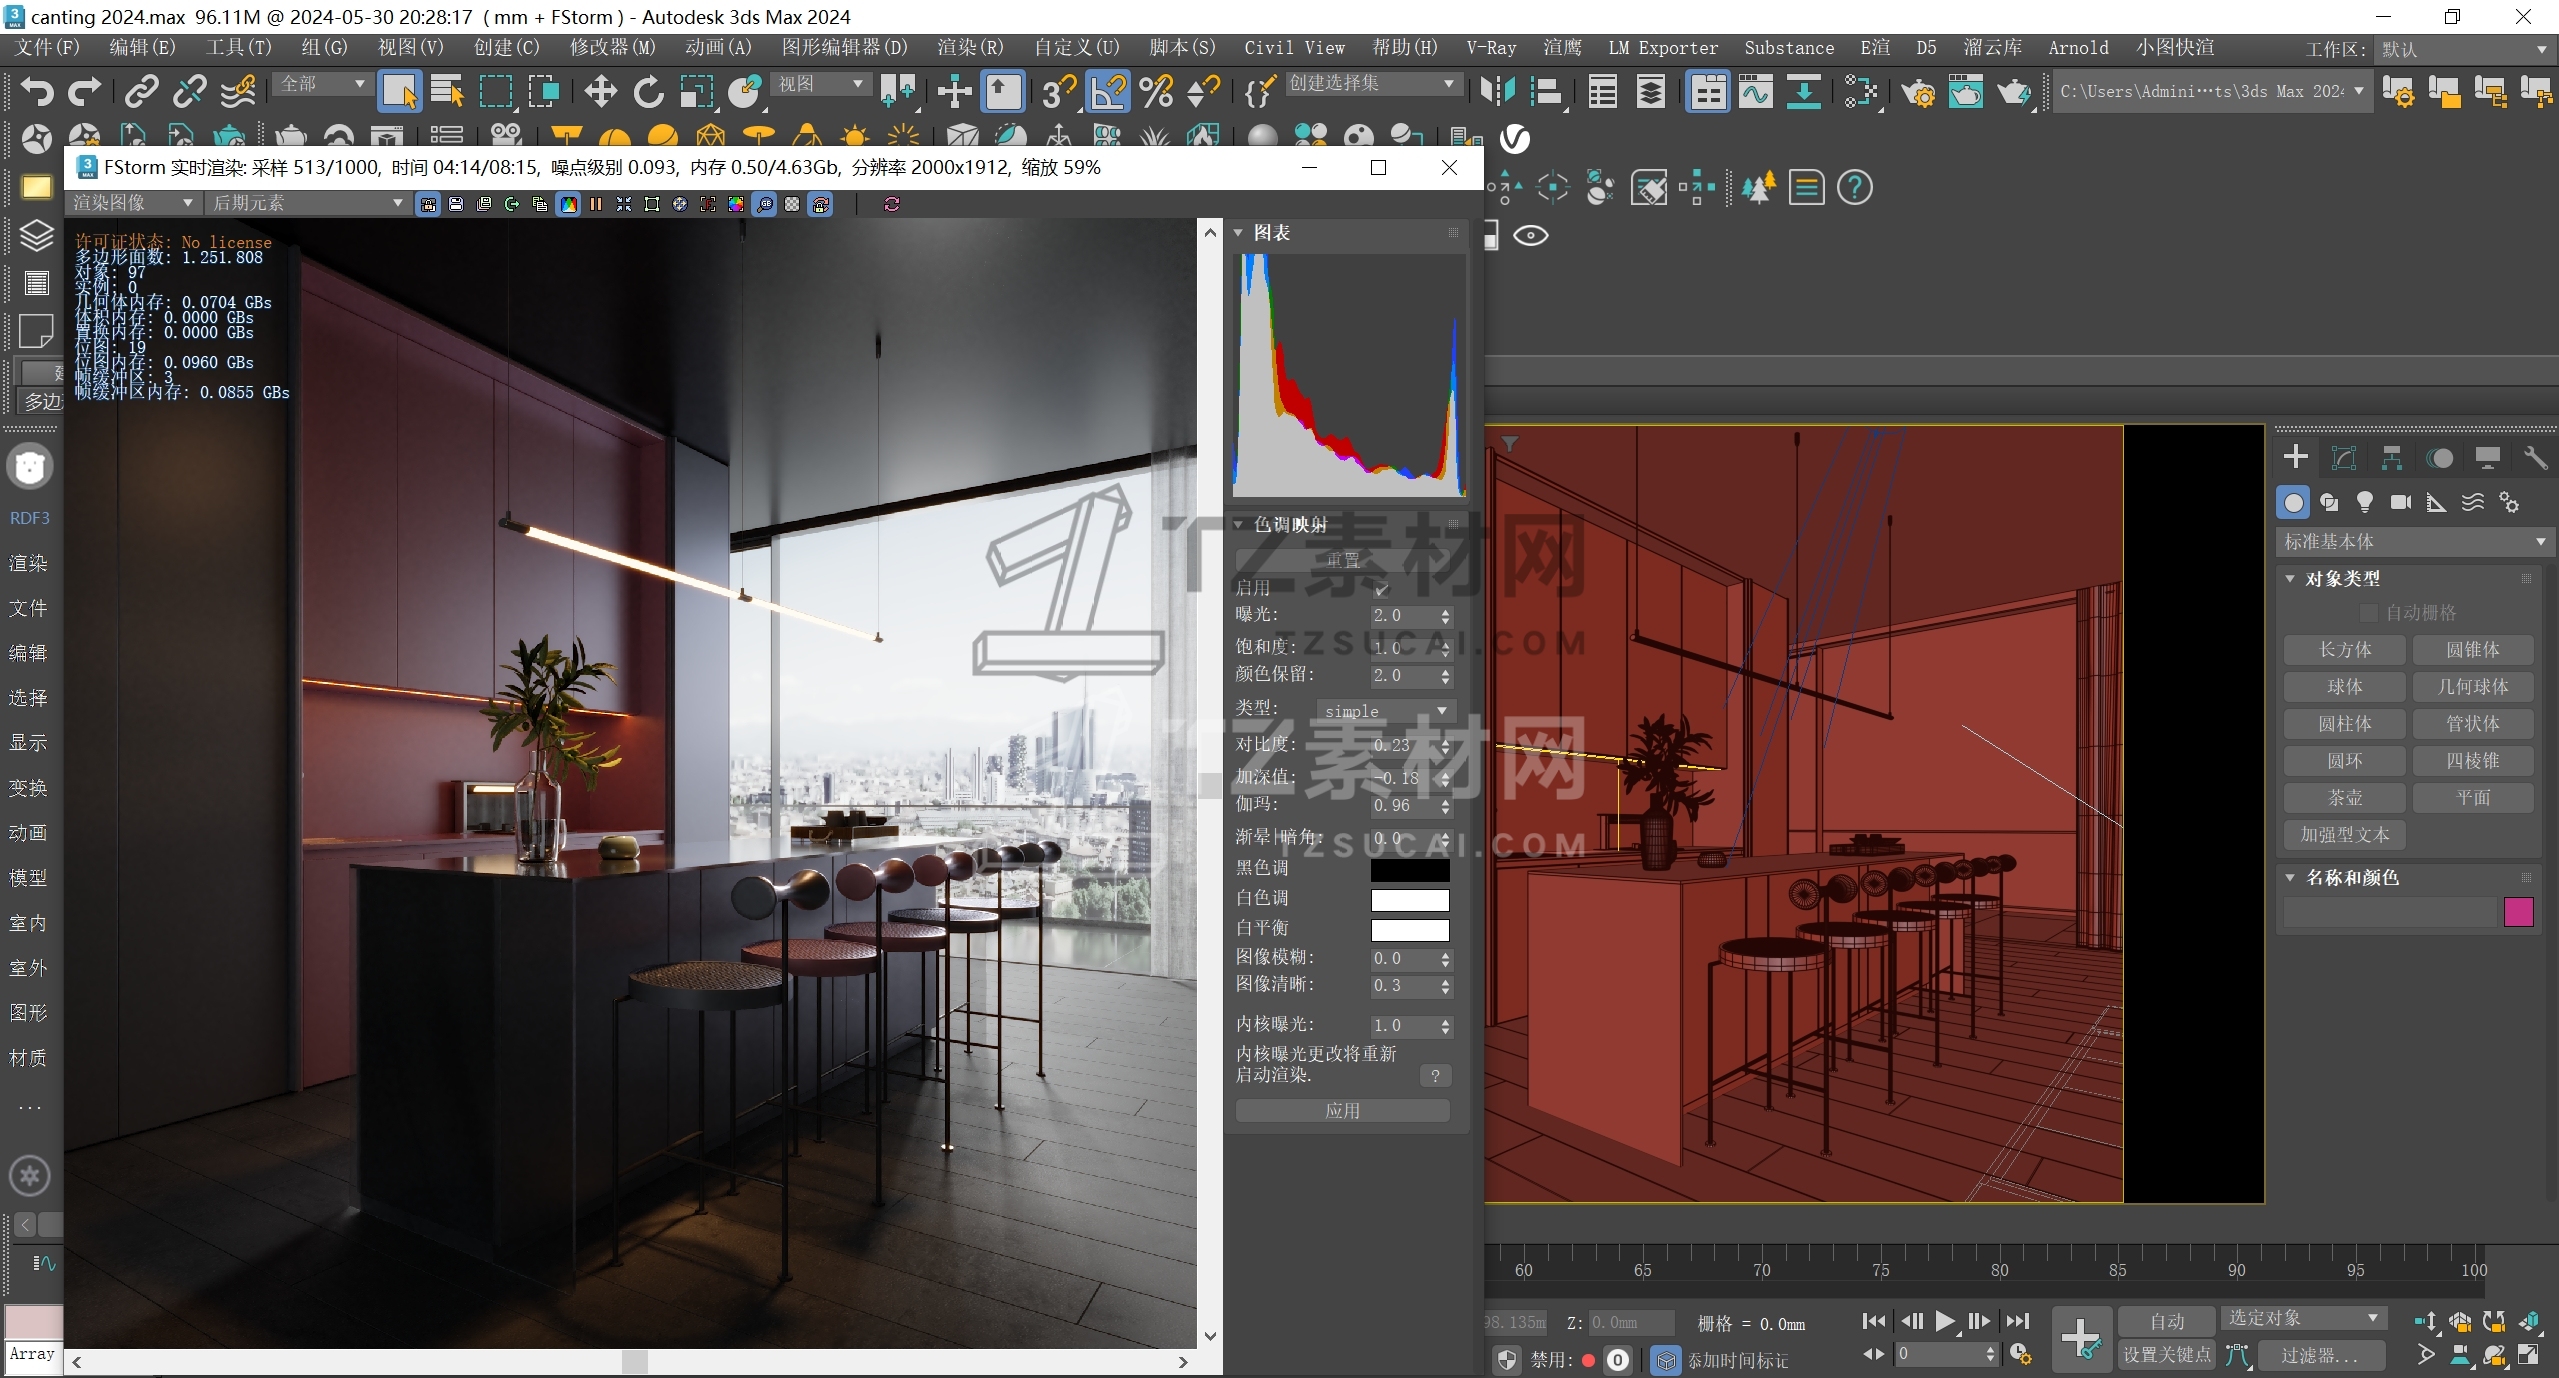Open the 渲染(R) menu
Viewport: 2559px width, 1378px height.
coord(969,48)
